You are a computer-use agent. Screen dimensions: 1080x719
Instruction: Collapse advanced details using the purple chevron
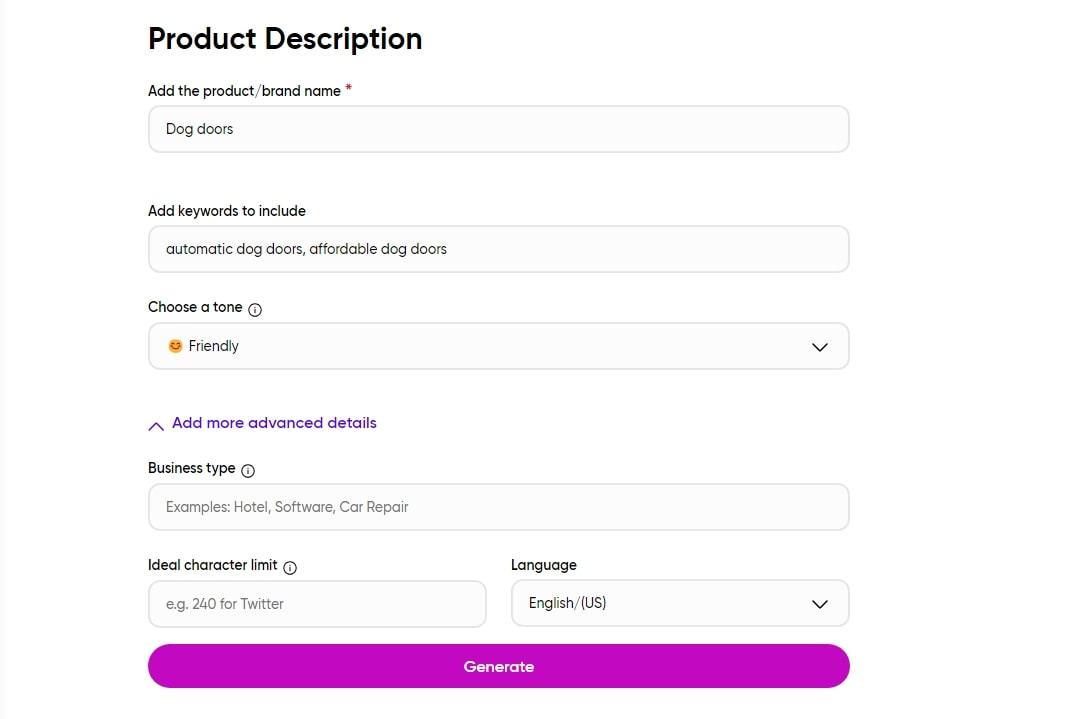pyautogui.click(x=156, y=425)
